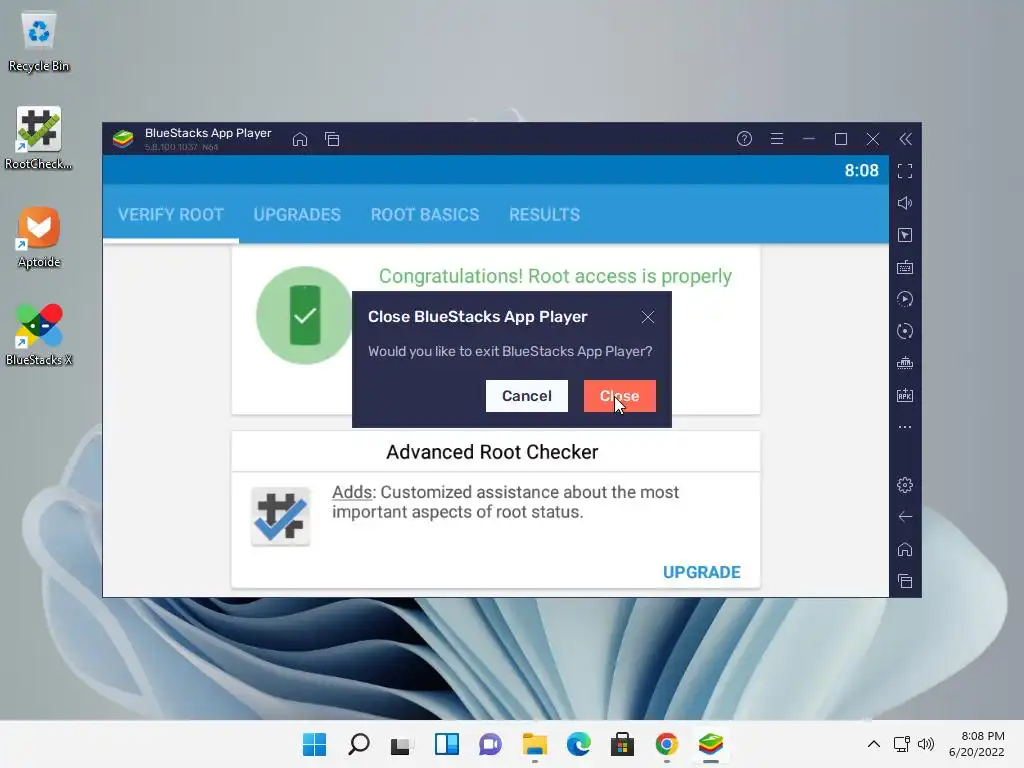
Task: Open BlueStacks settings gear in sidebar
Action: pos(904,485)
